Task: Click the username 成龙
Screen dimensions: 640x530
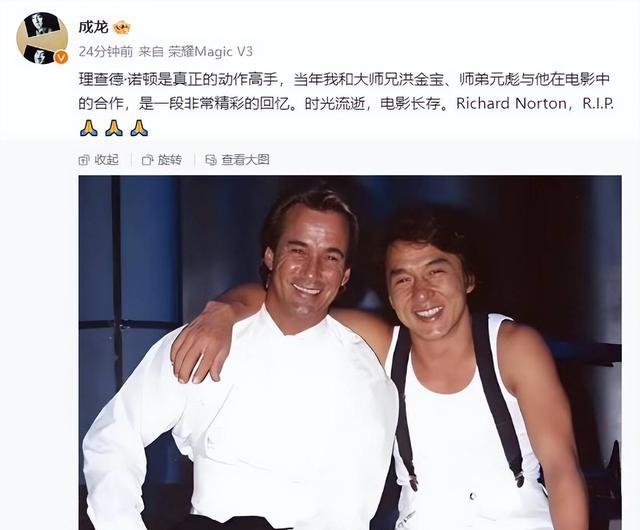Action: (93, 27)
